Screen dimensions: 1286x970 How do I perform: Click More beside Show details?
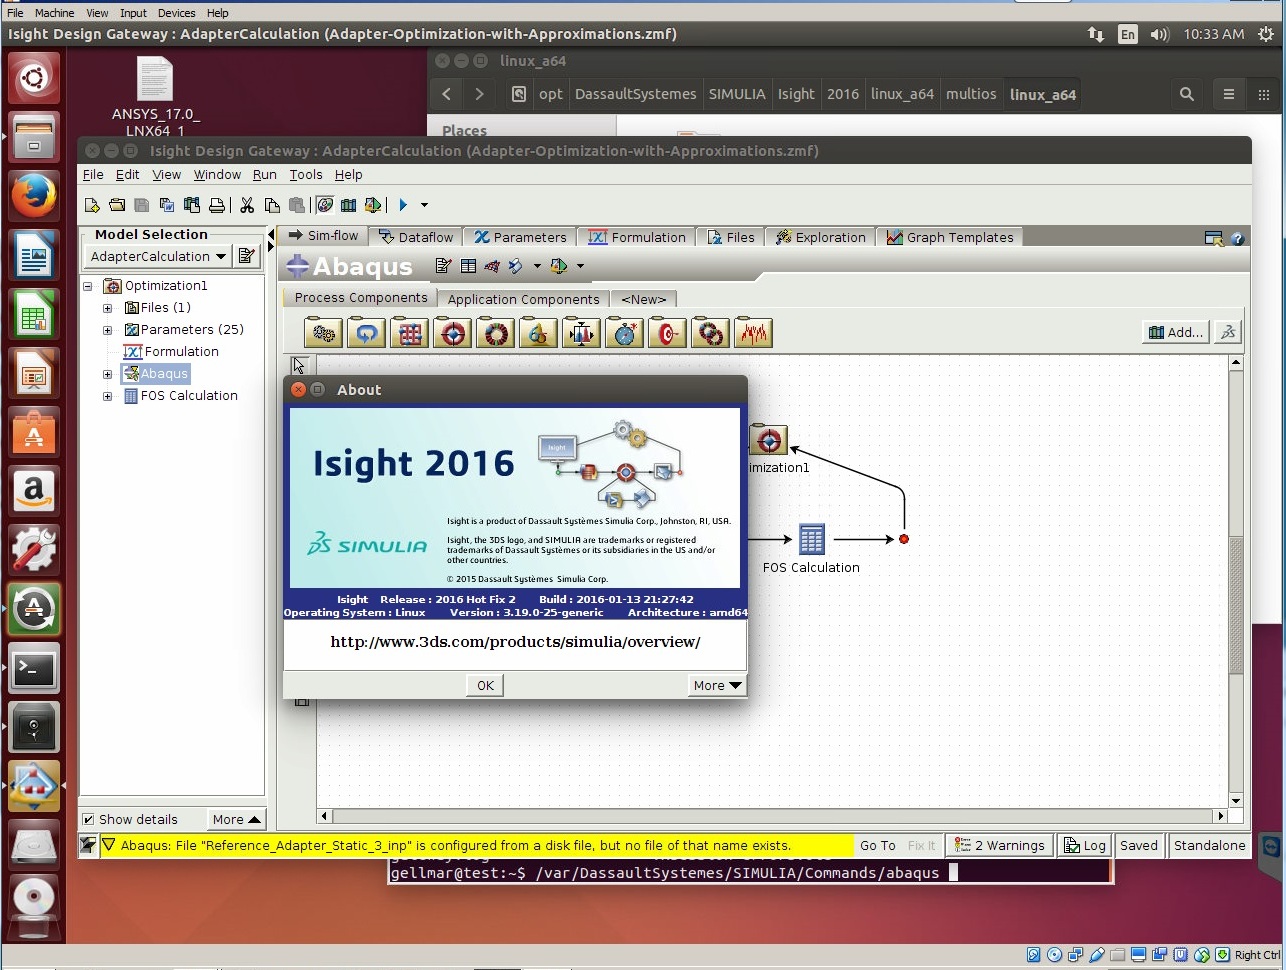tap(237, 819)
